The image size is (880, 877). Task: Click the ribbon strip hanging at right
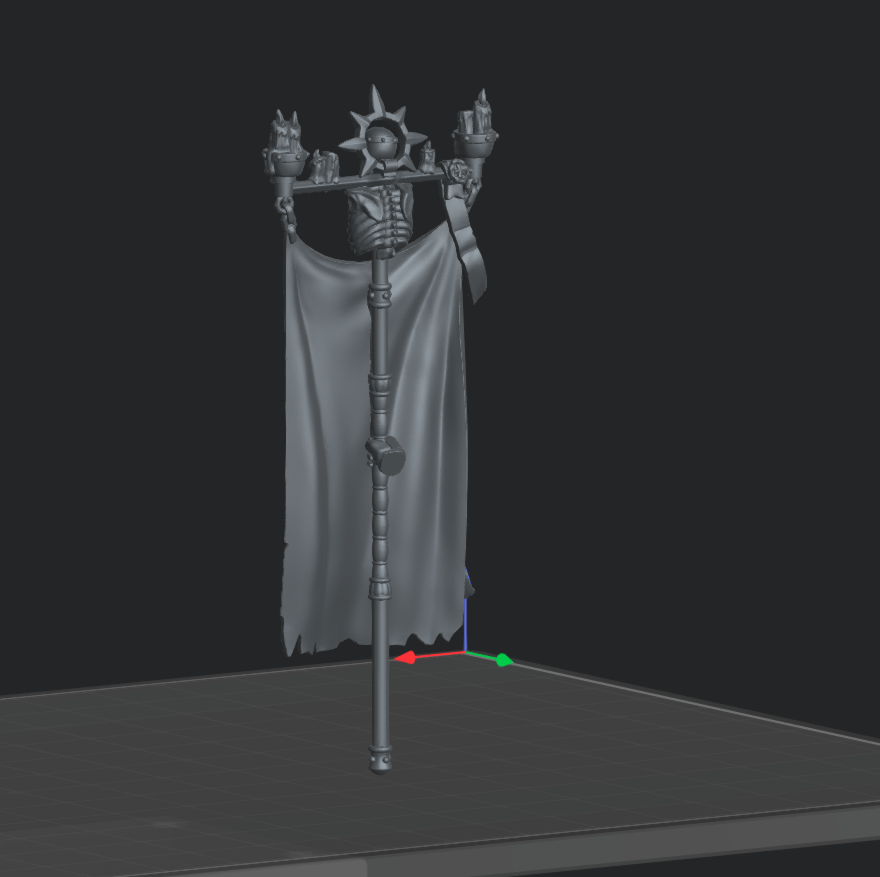[x=470, y=250]
